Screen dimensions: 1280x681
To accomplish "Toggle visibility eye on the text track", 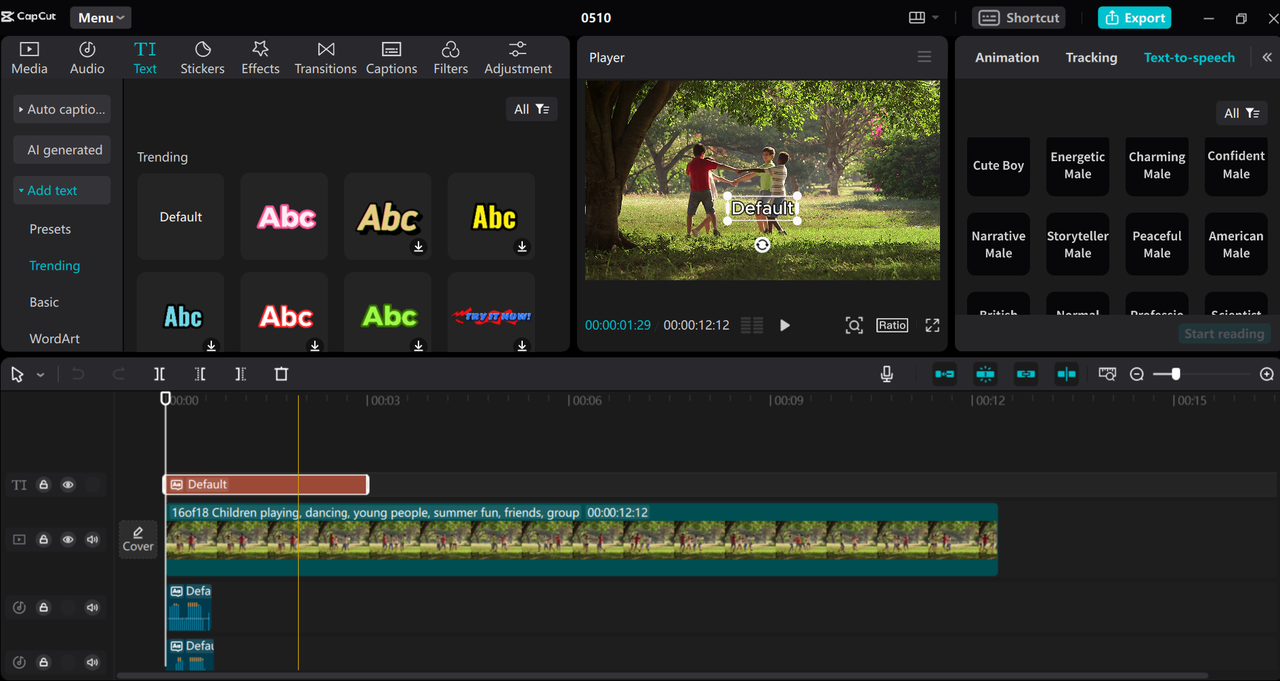I will click(x=68, y=485).
